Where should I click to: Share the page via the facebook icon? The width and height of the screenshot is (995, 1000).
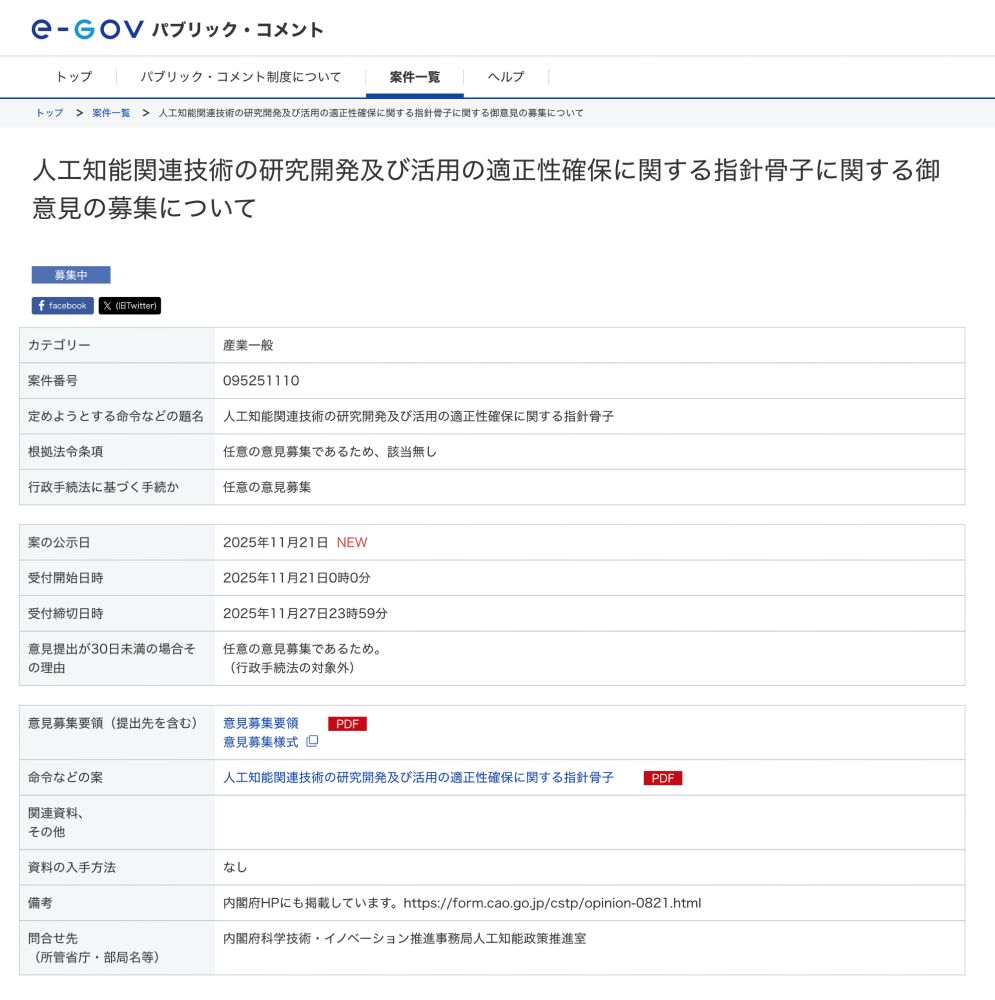click(x=61, y=306)
